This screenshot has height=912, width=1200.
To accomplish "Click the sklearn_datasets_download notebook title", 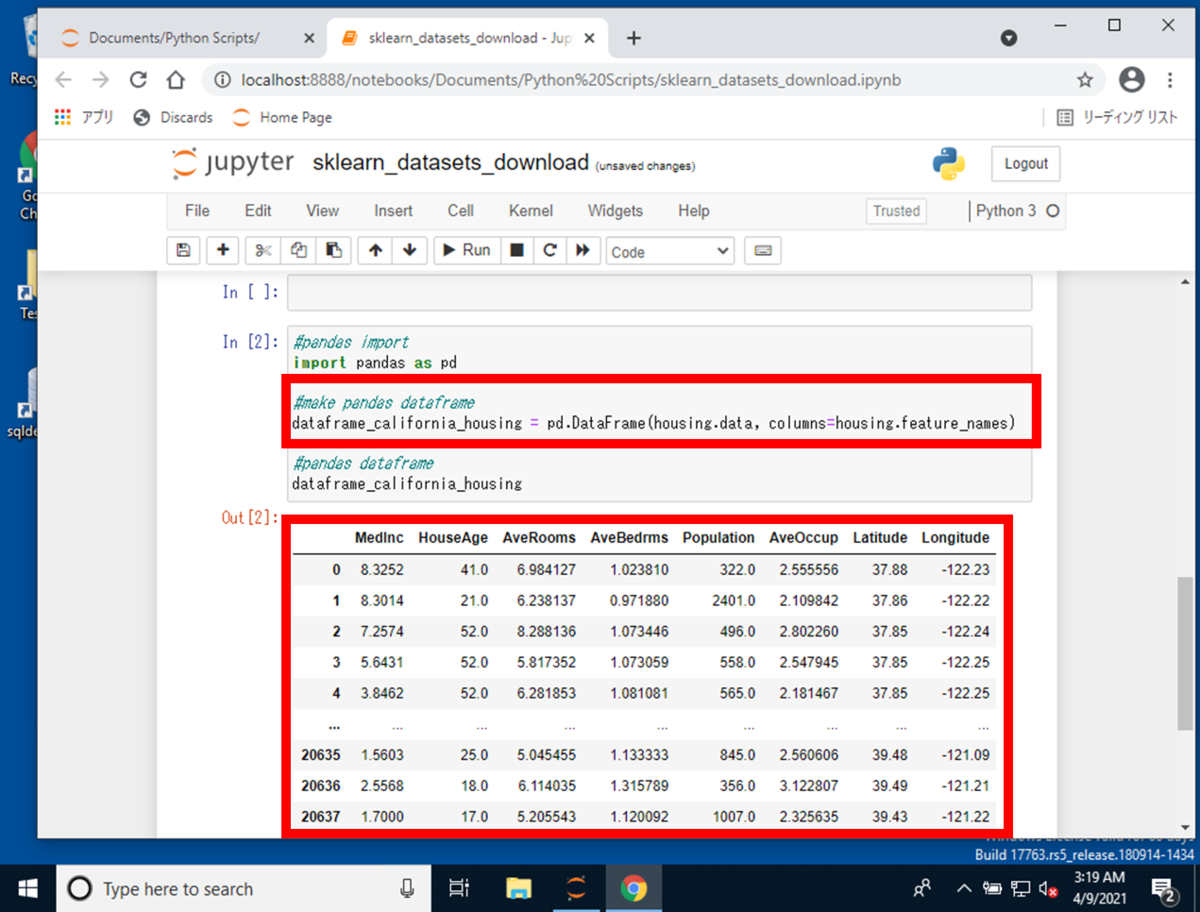I will point(451,163).
